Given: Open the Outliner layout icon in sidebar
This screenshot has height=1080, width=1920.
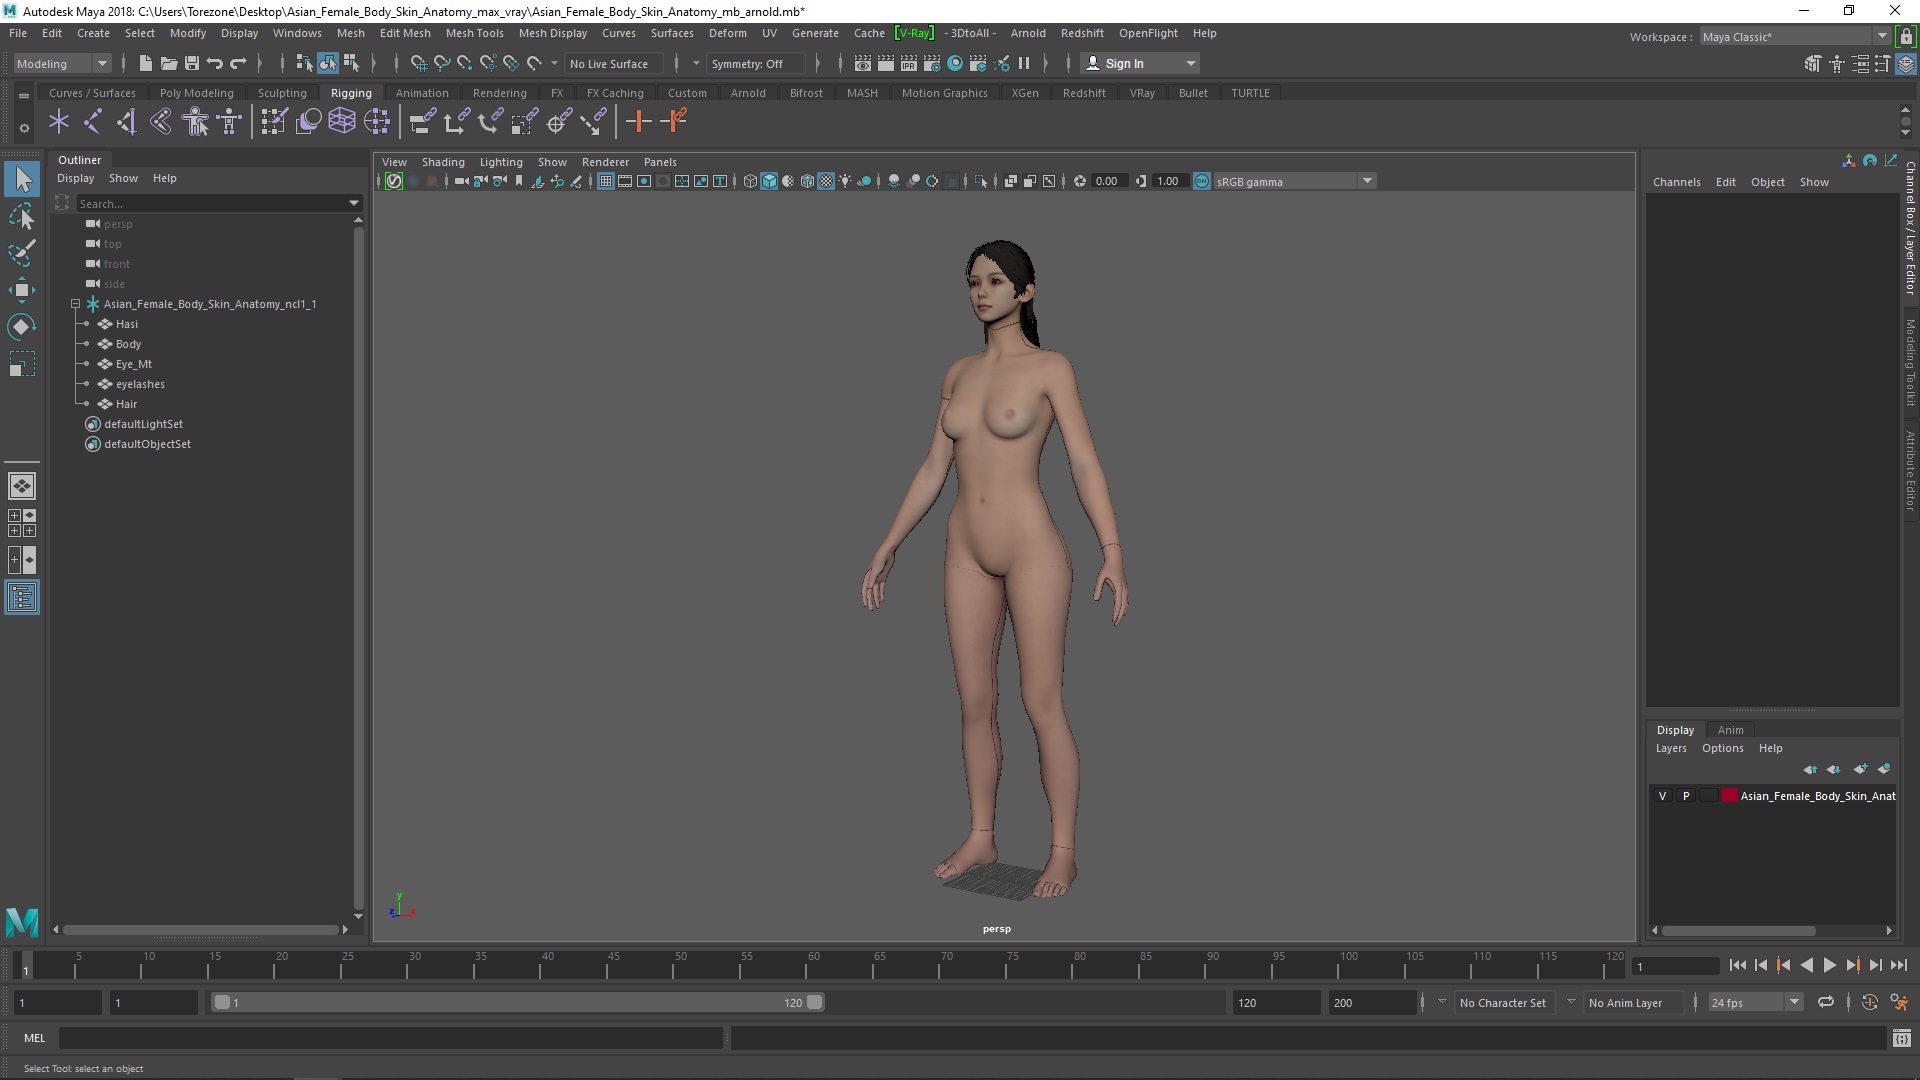Looking at the screenshot, I should click(22, 598).
